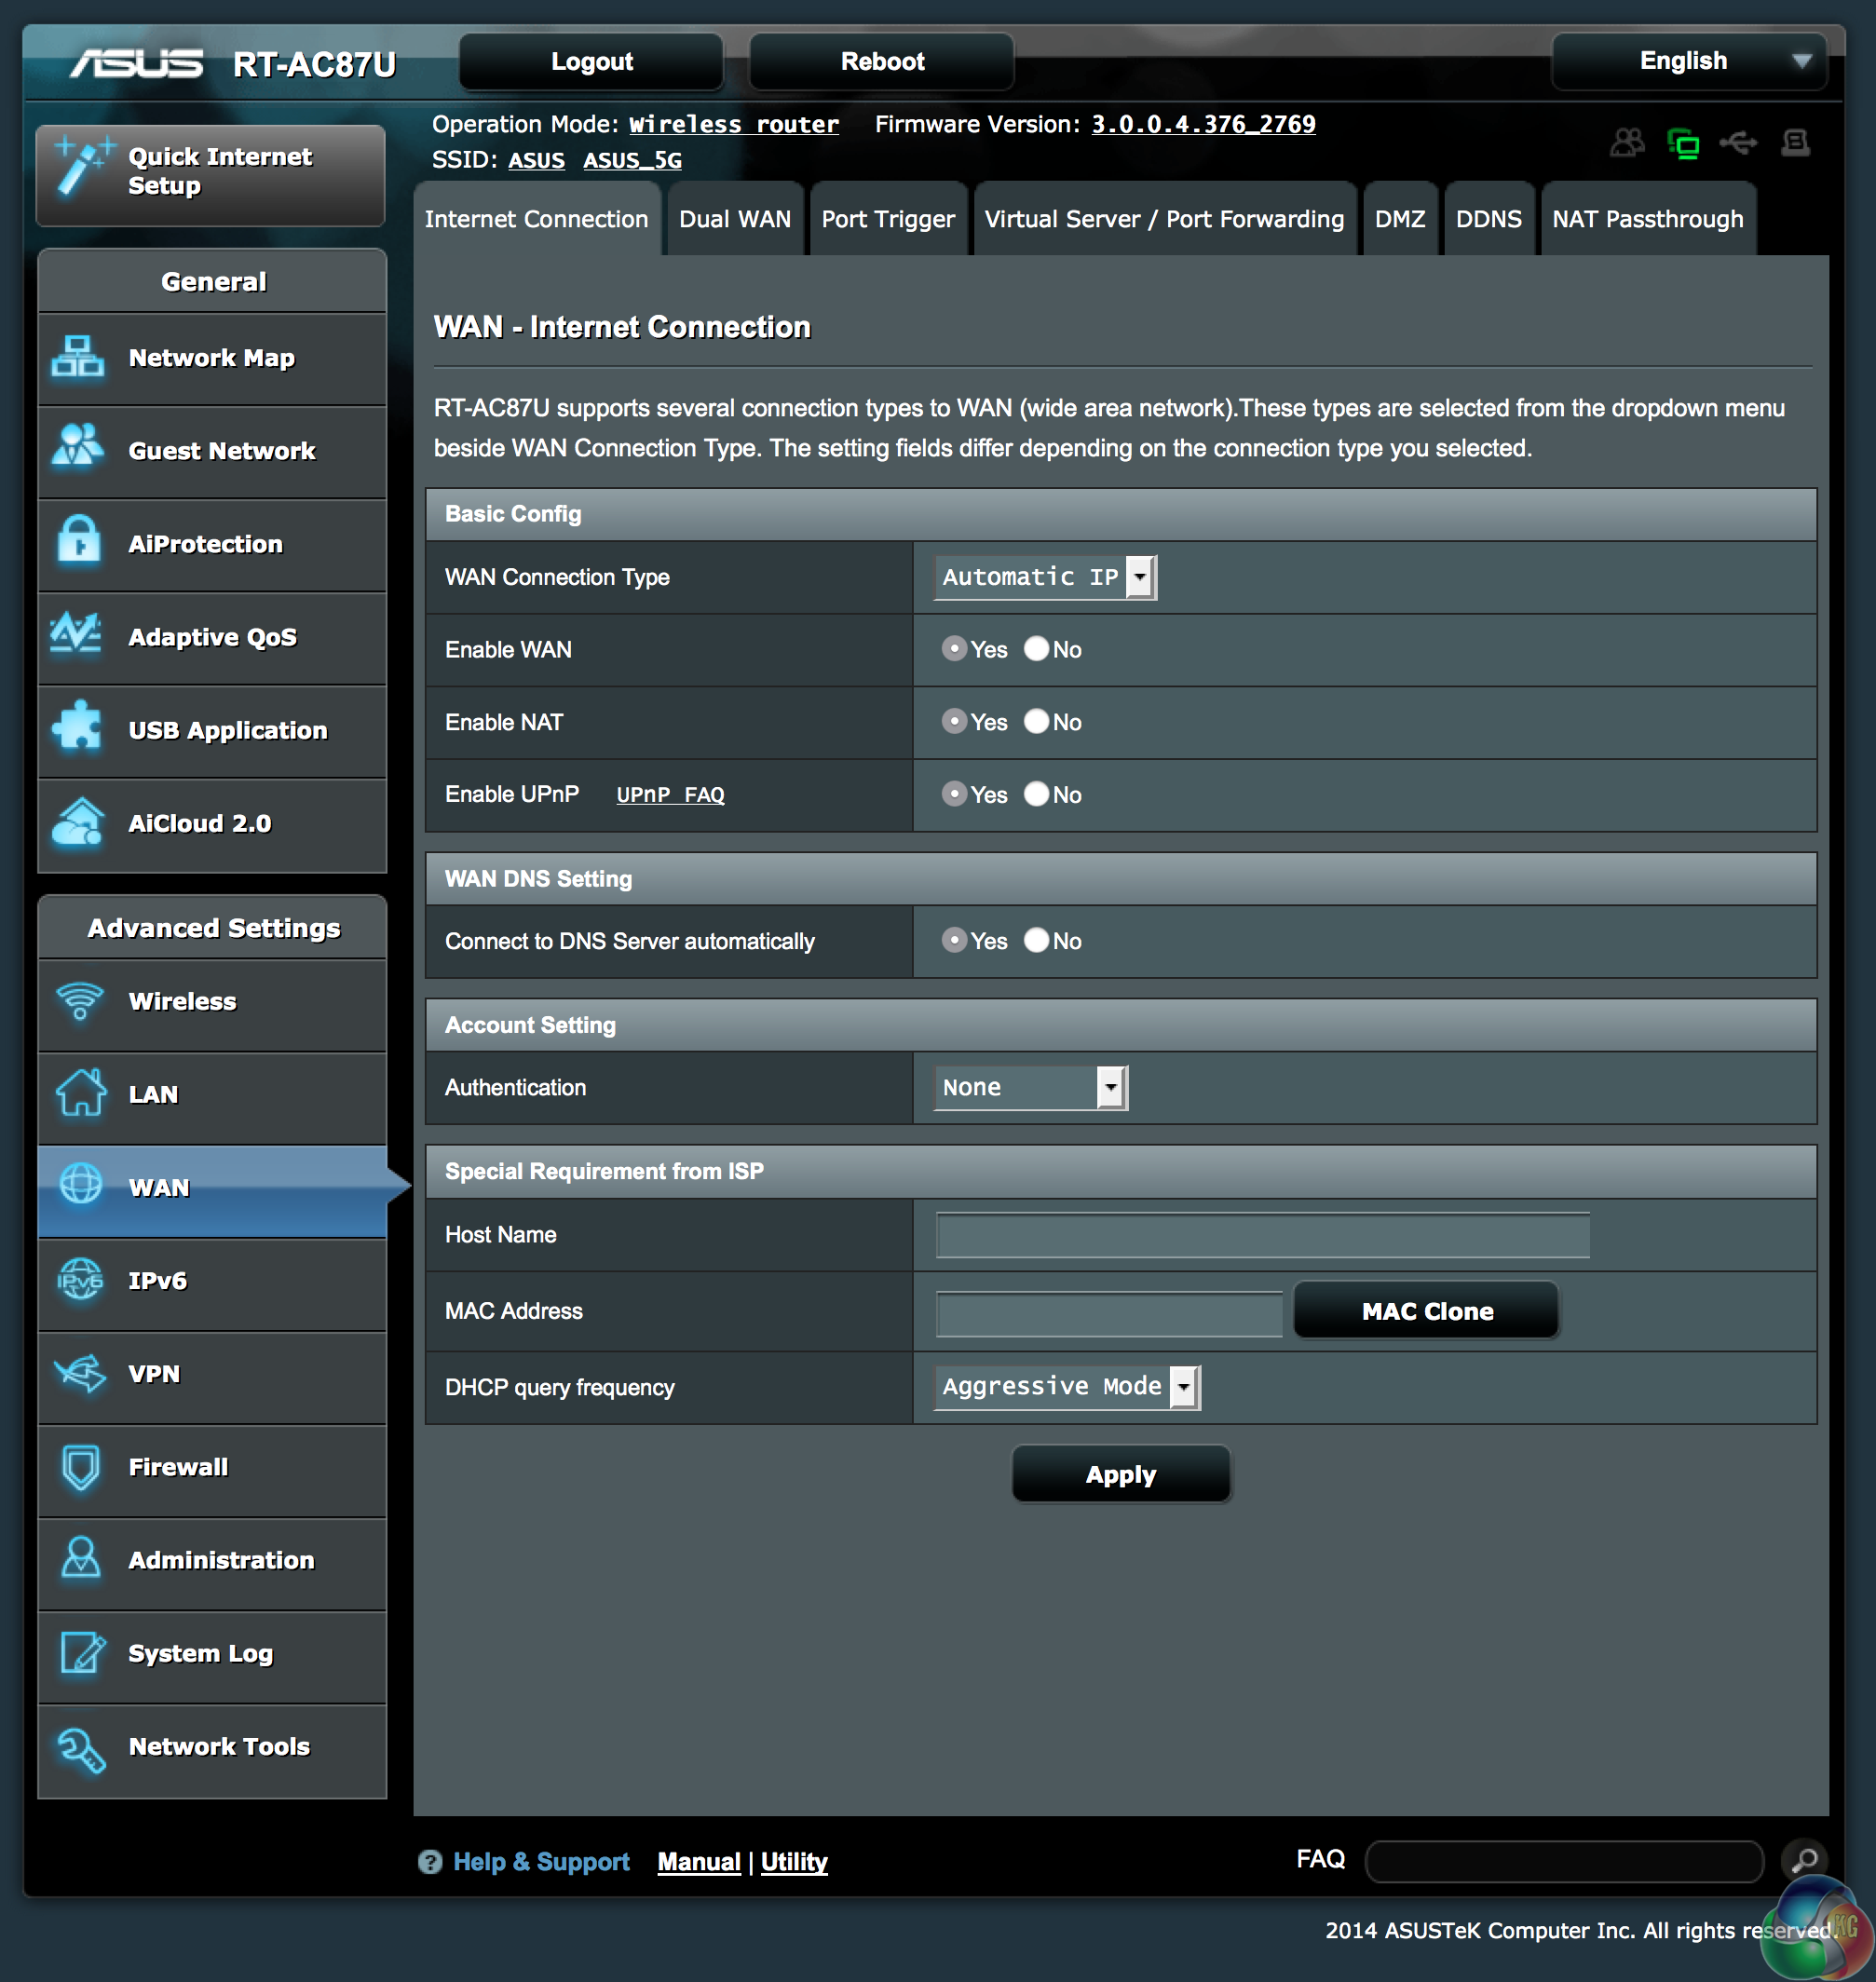Screen dimensions: 1876x1982
Task: Switch to the Dual WAN tab
Action: click(734, 219)
